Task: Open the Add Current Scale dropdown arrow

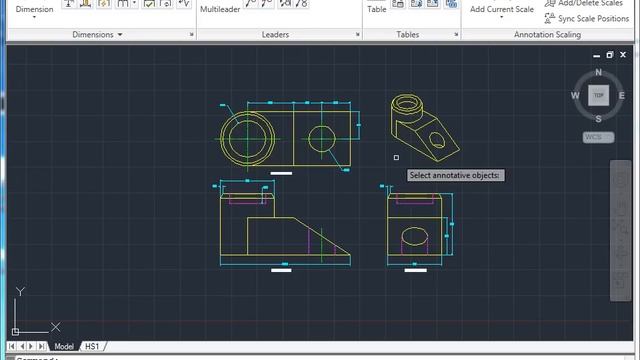Action: [x=502, y=17]
